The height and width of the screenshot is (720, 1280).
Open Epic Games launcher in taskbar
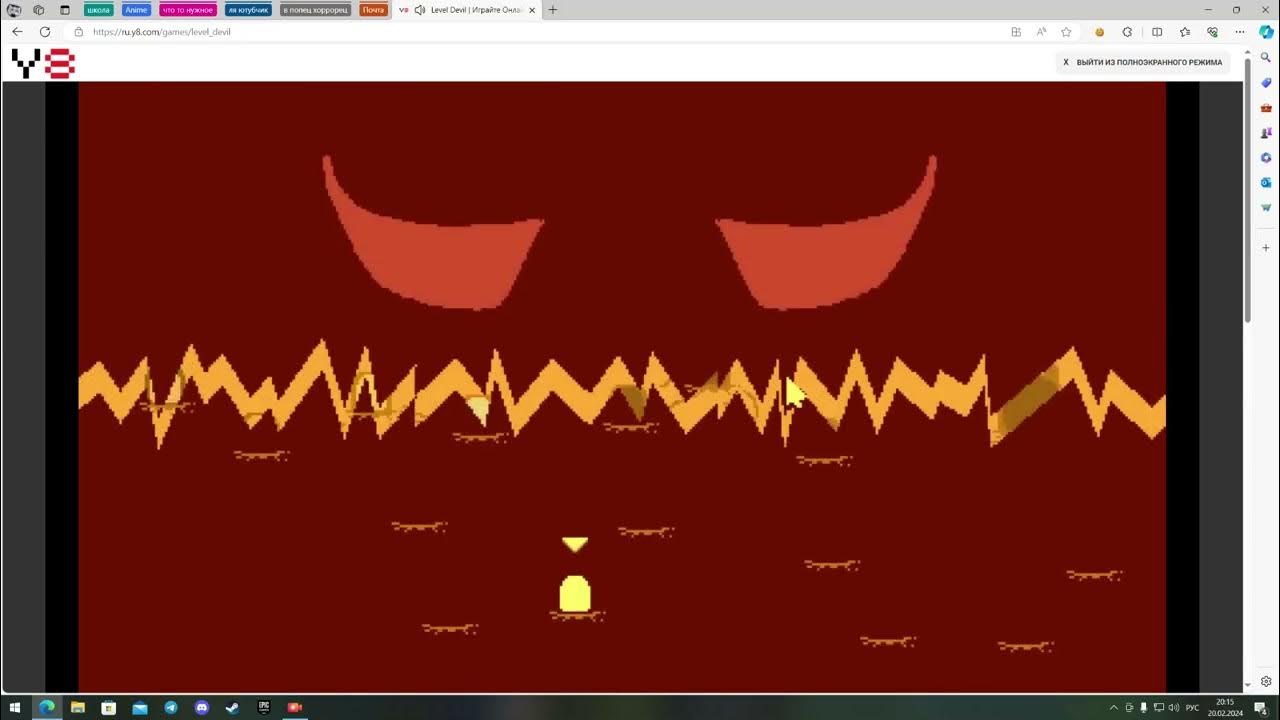(x=264, y=708)
